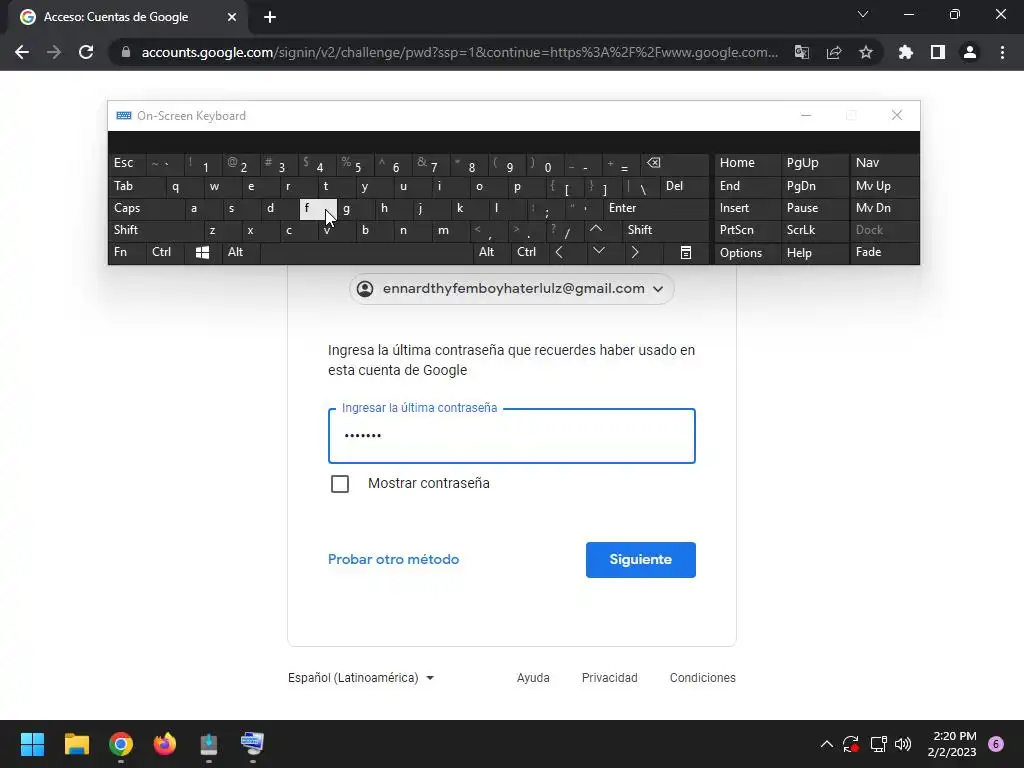Open the Windows Start menu

click(x=32, y=744)
